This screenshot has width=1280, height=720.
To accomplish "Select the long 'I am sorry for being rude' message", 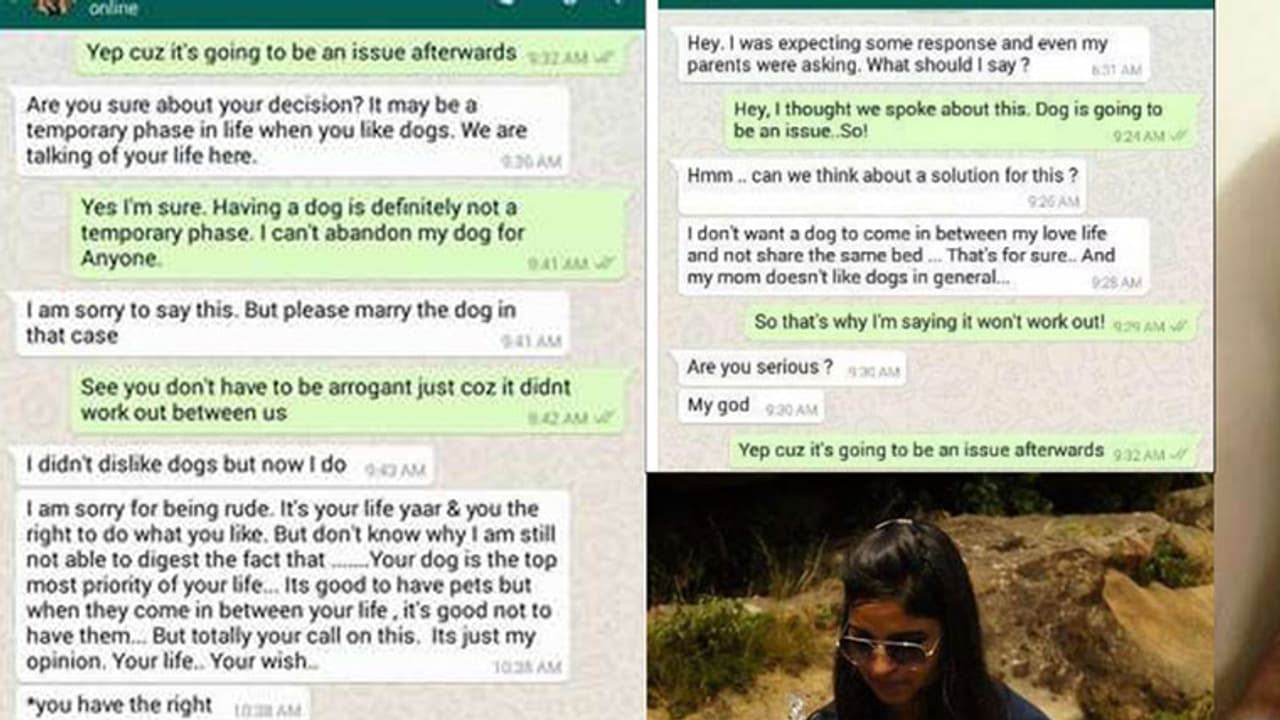I will pos(292,586).
